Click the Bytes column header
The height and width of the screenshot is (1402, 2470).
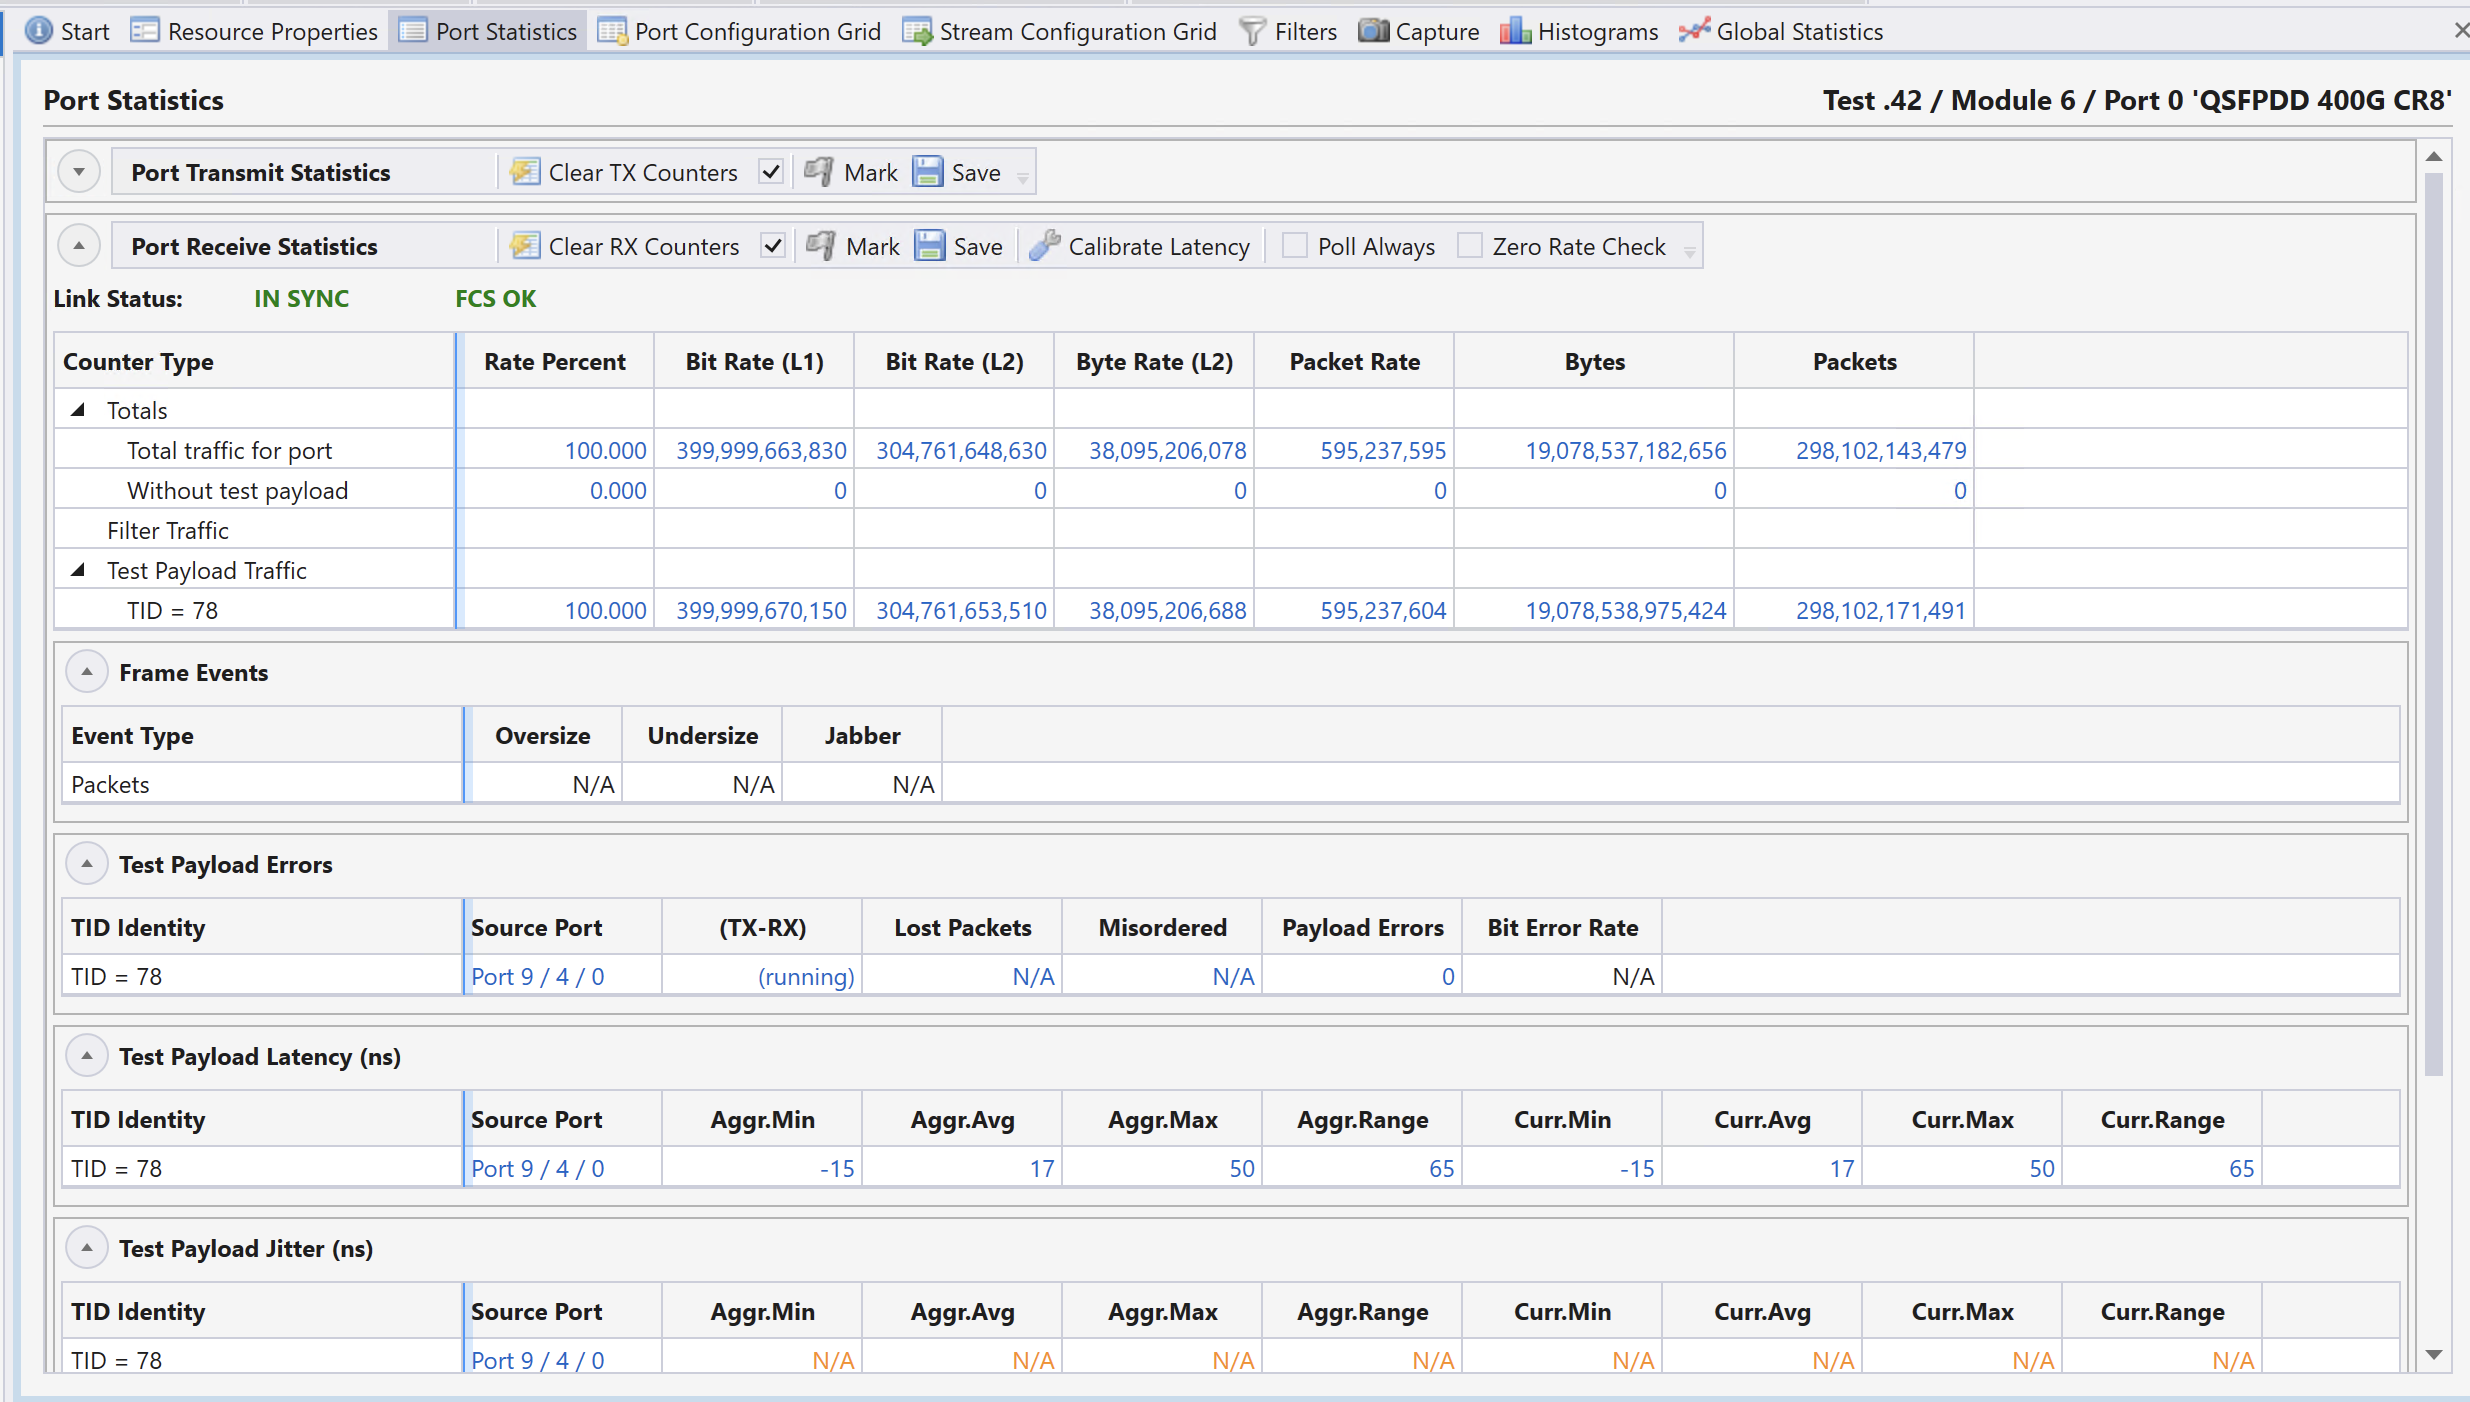coord(1594,361)
